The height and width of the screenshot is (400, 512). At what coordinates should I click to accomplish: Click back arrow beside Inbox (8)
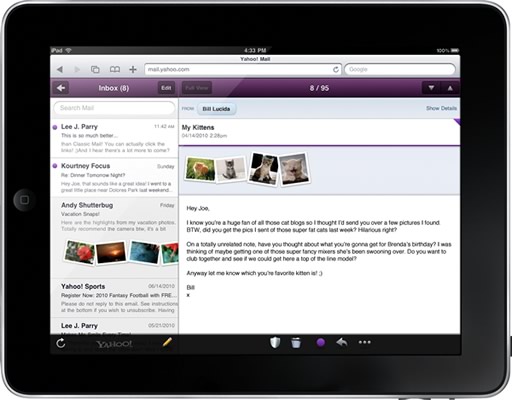click(x=61, y=88)
